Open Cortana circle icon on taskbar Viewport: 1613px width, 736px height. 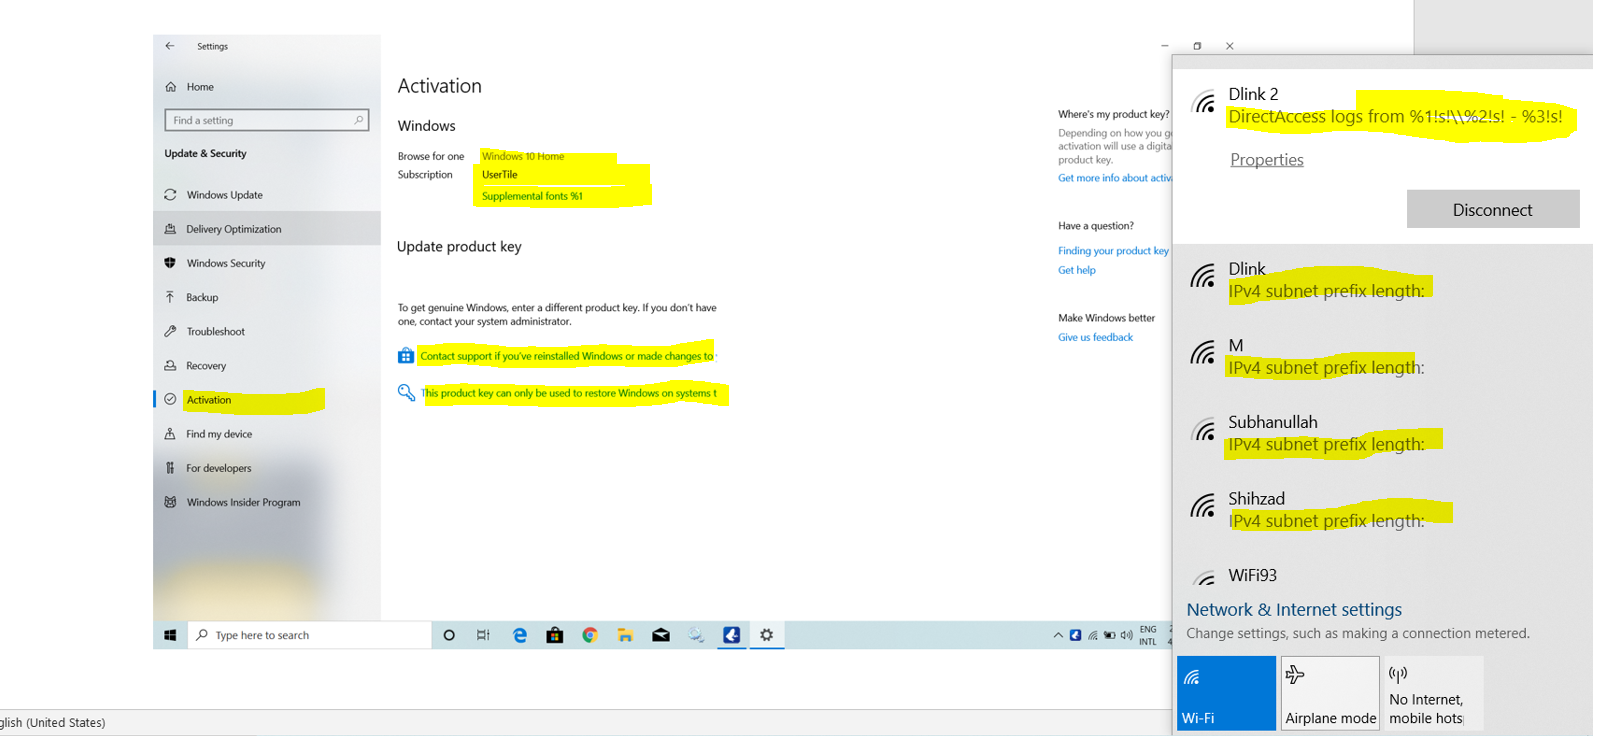click(449, 635)
